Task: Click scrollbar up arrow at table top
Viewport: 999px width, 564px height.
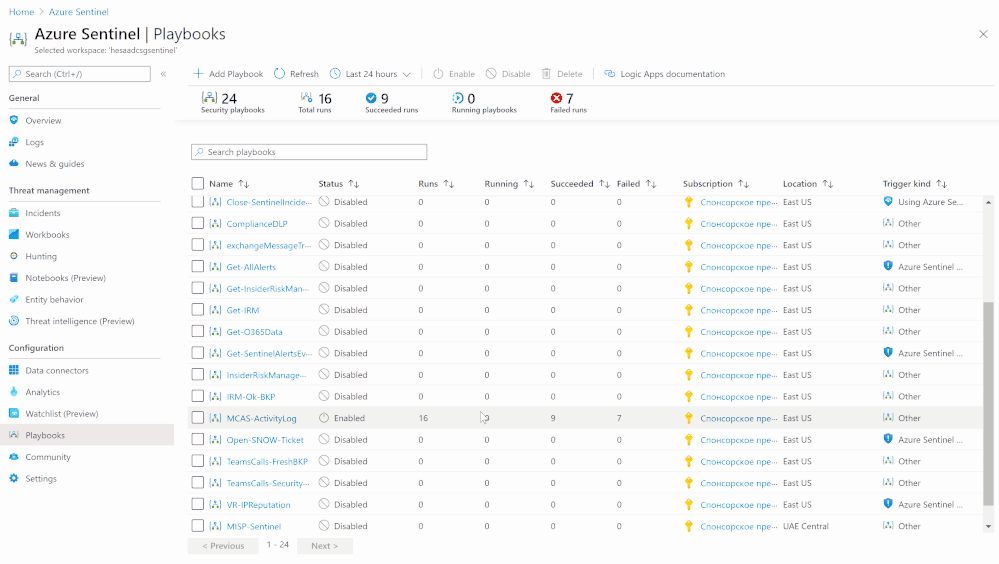Action: click(x=988, y=202)
